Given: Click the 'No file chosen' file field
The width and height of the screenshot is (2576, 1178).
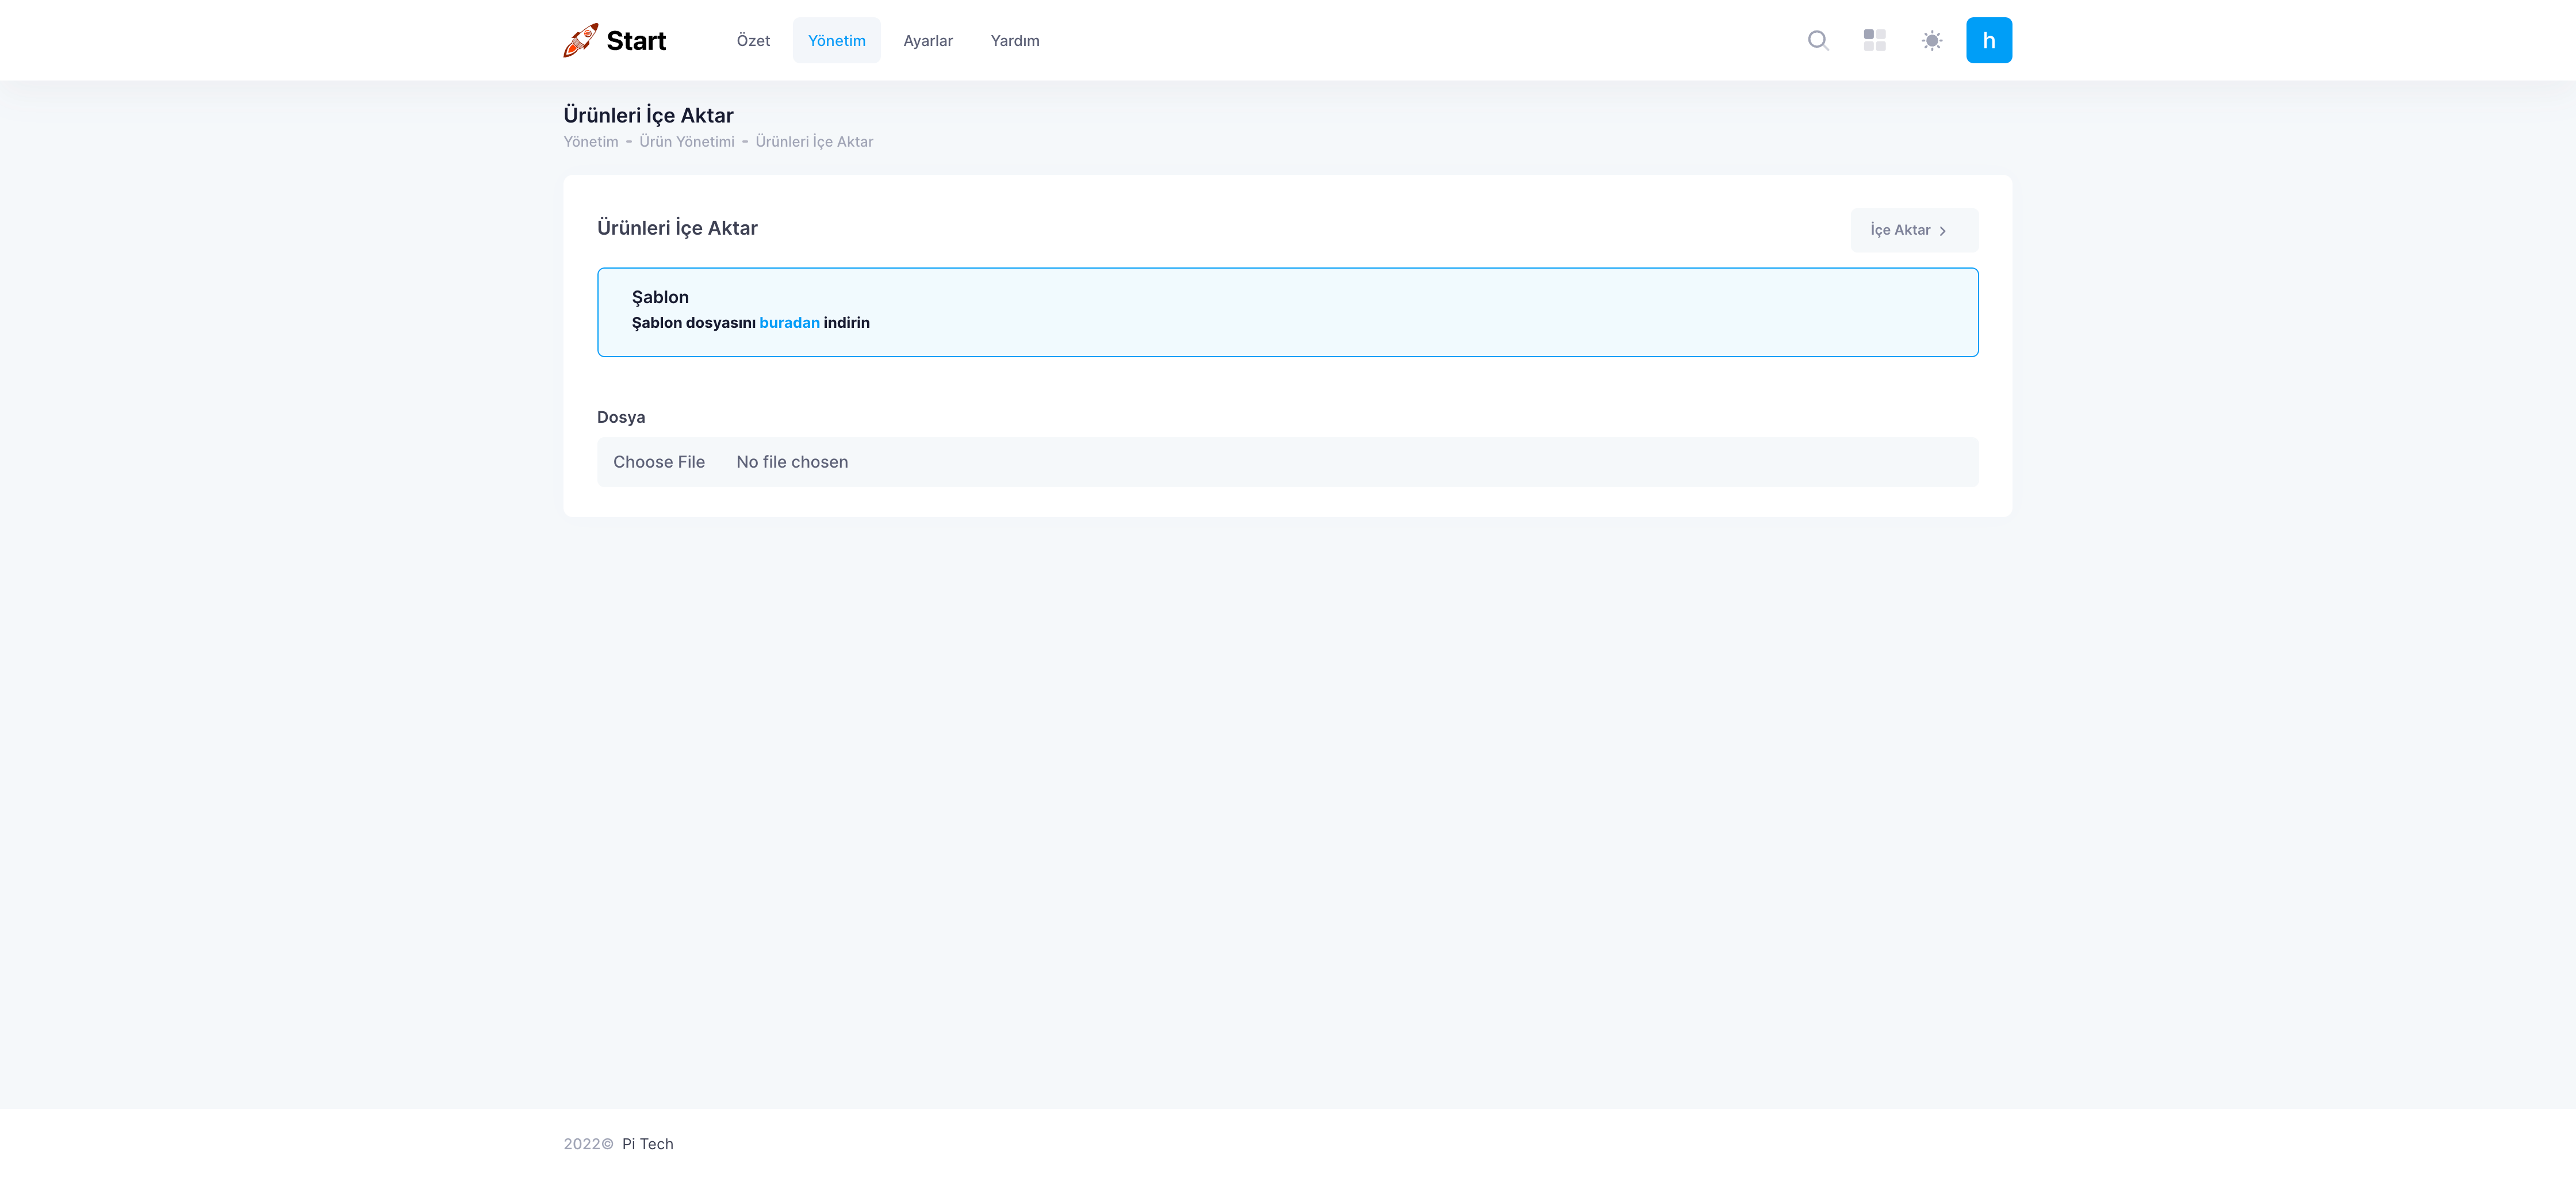Looking at the screenshot, I should (792, 462).
